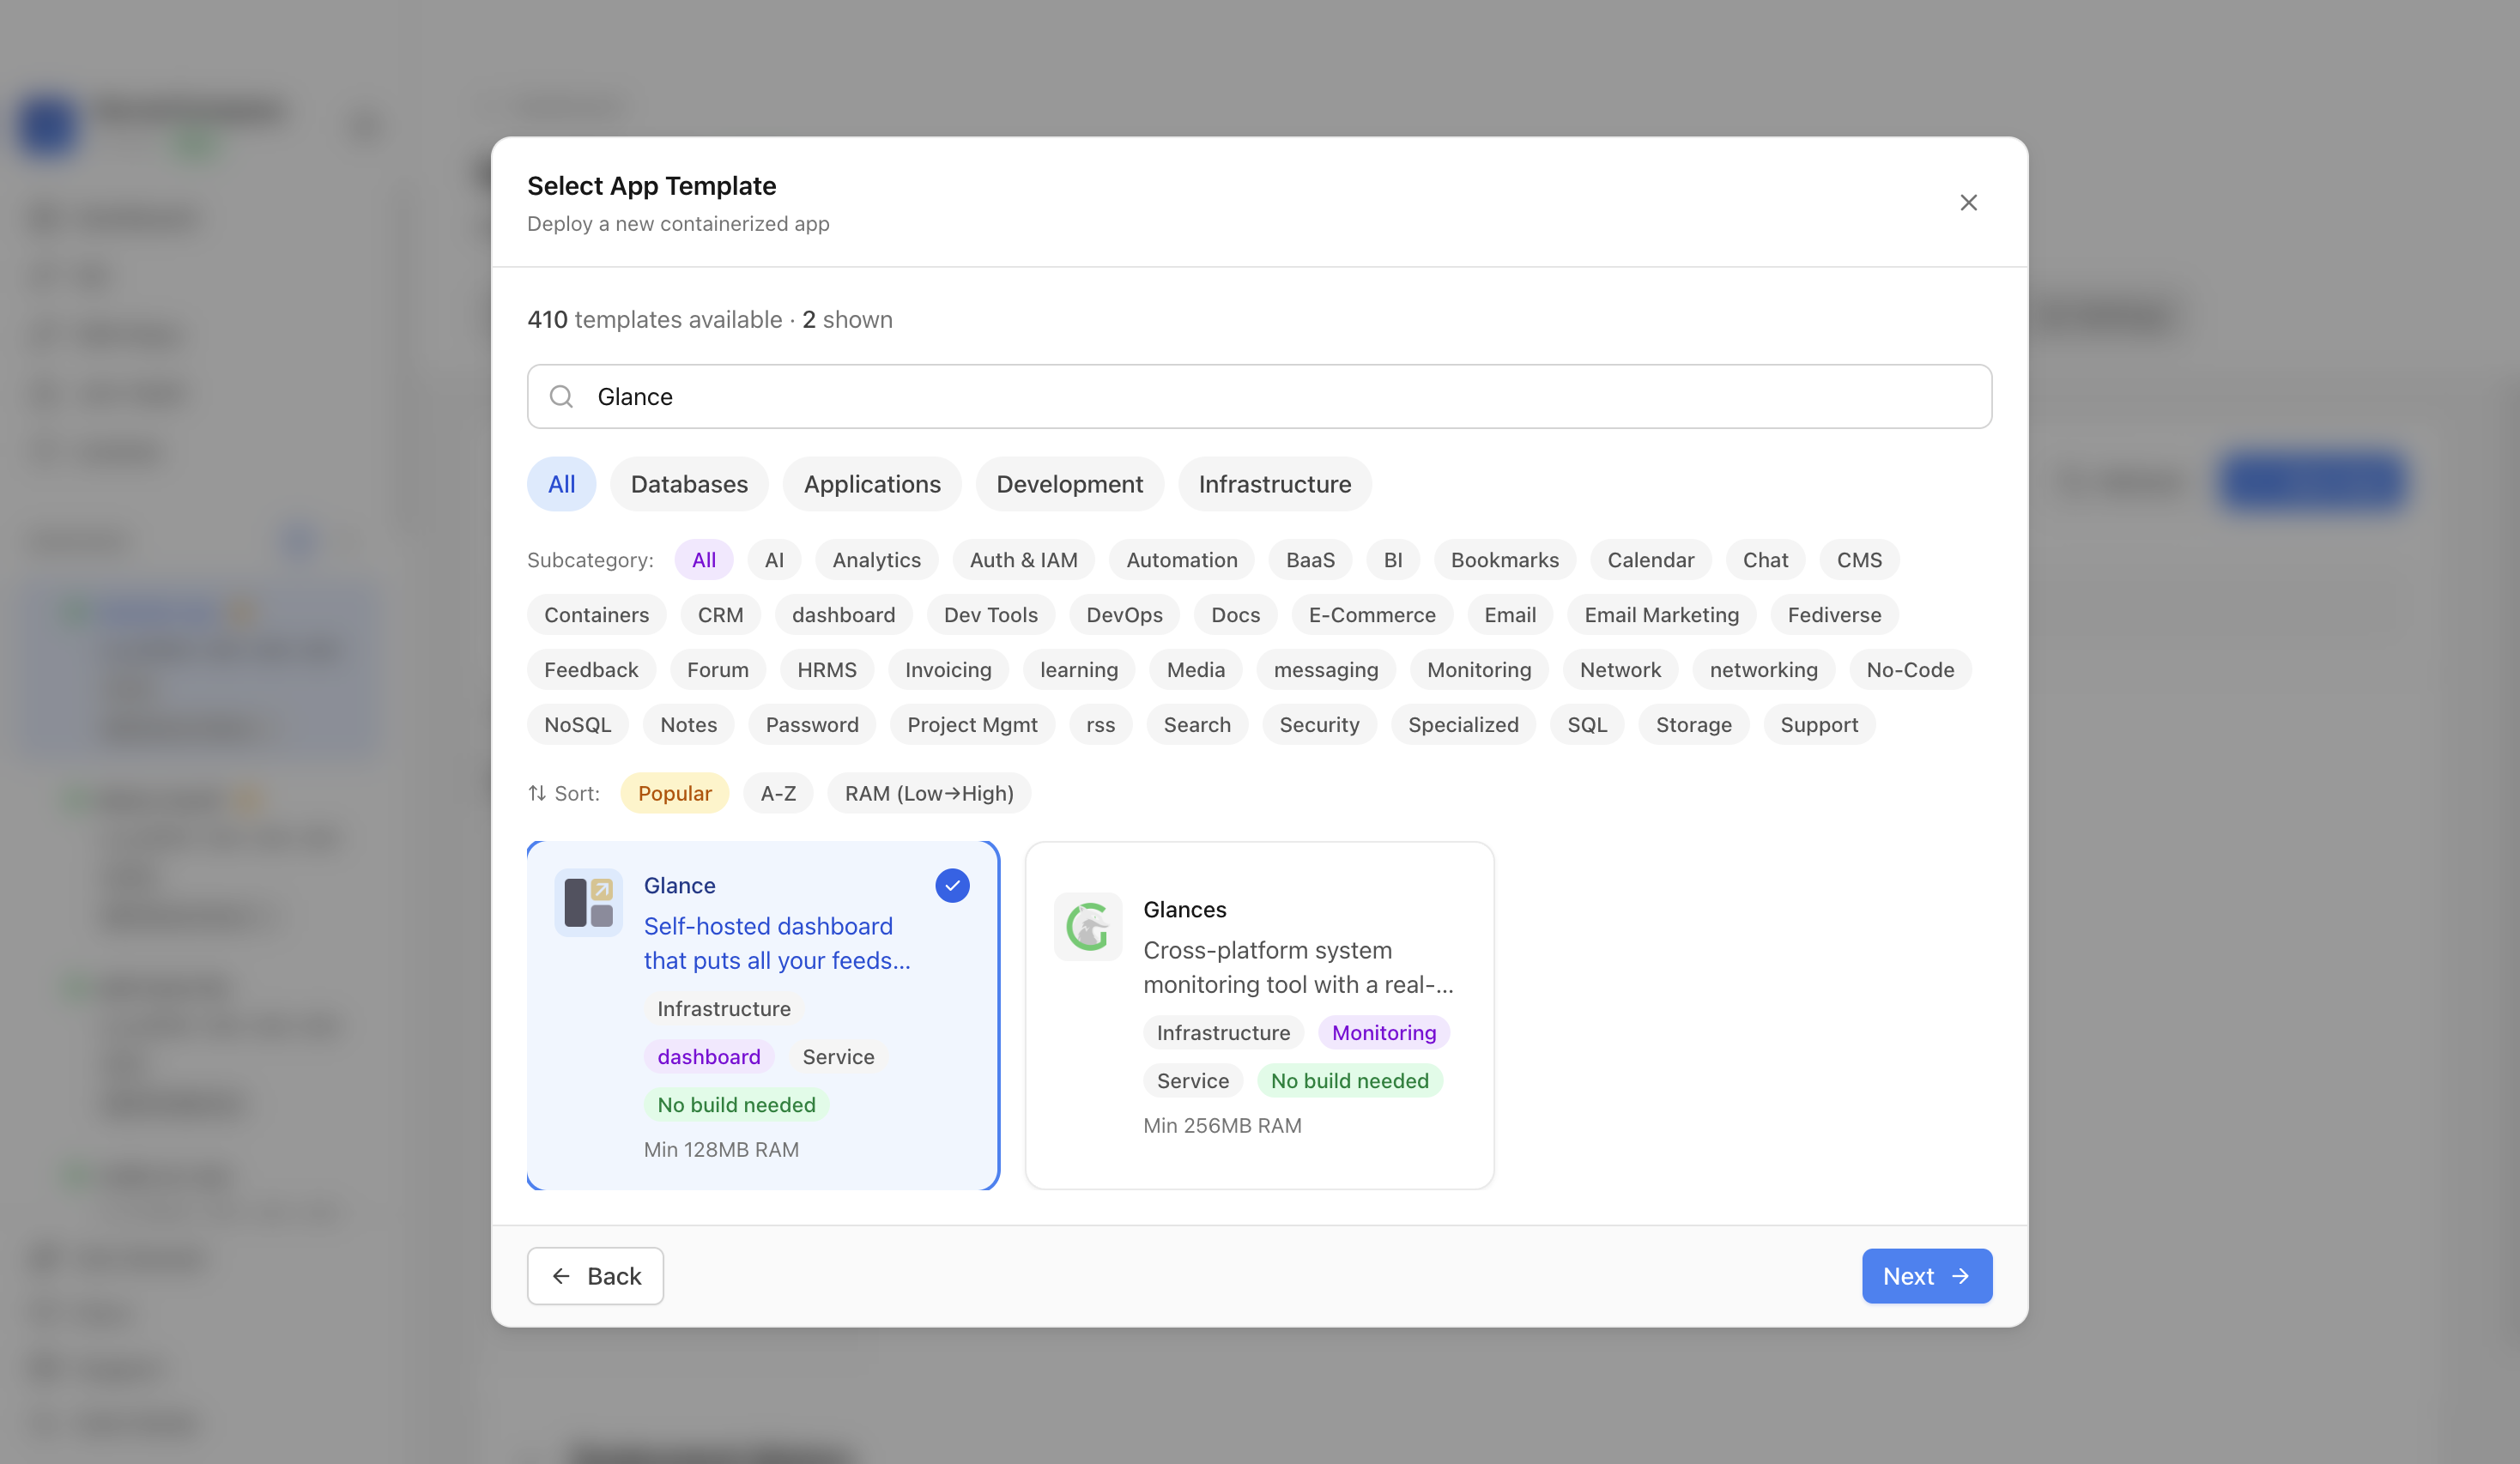Click the selected checkmark on Glance card
The image size is (2520, 1464).
tap(952, 885)
